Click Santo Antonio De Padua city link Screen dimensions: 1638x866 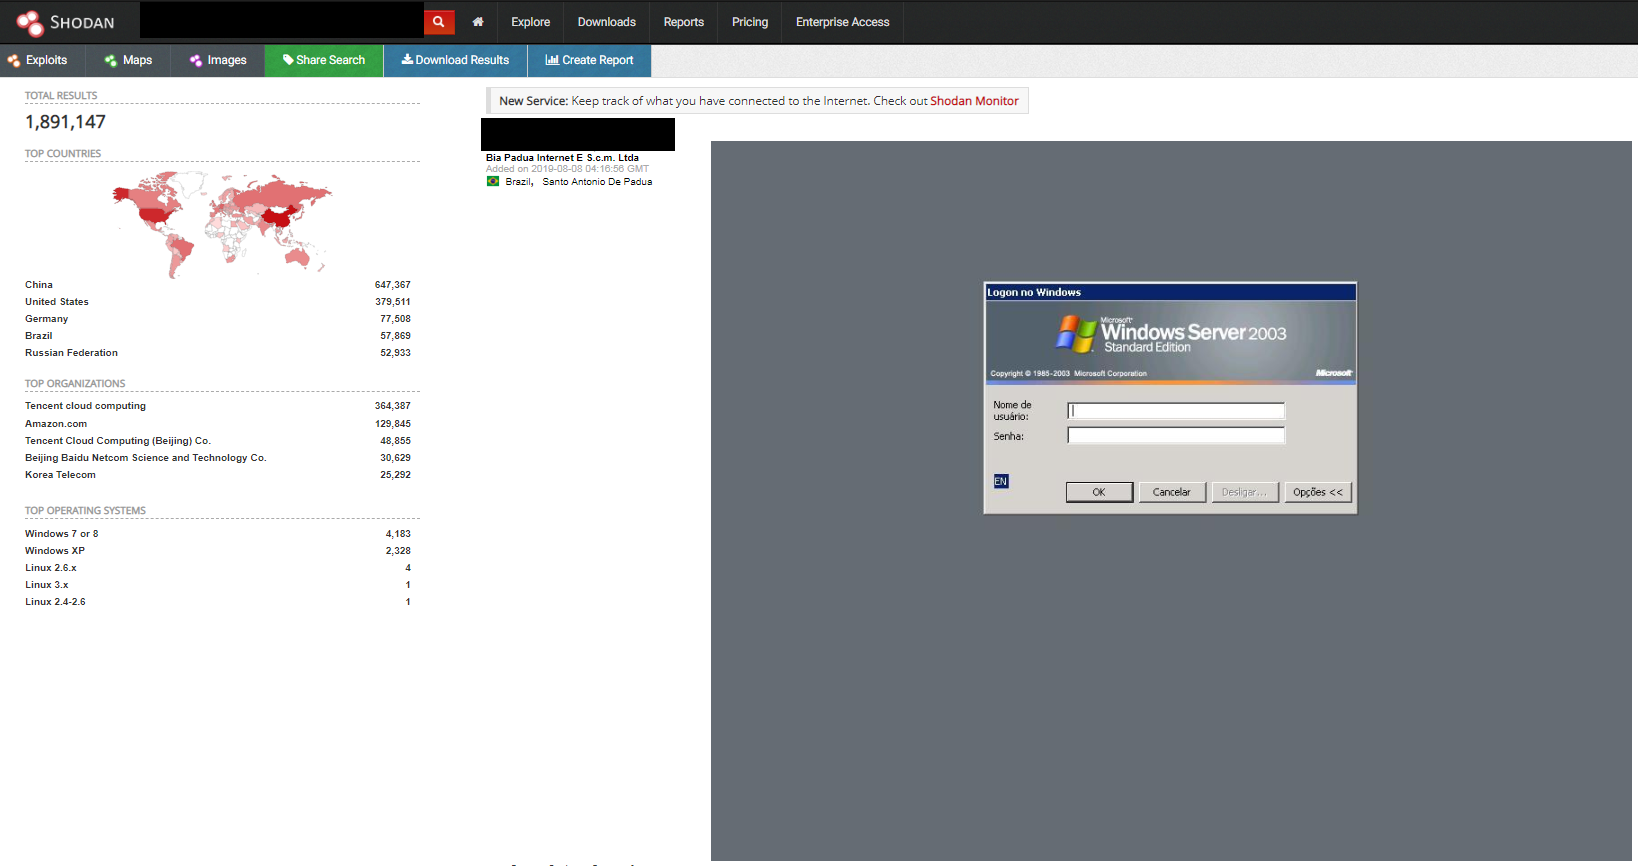click(597, 182)
